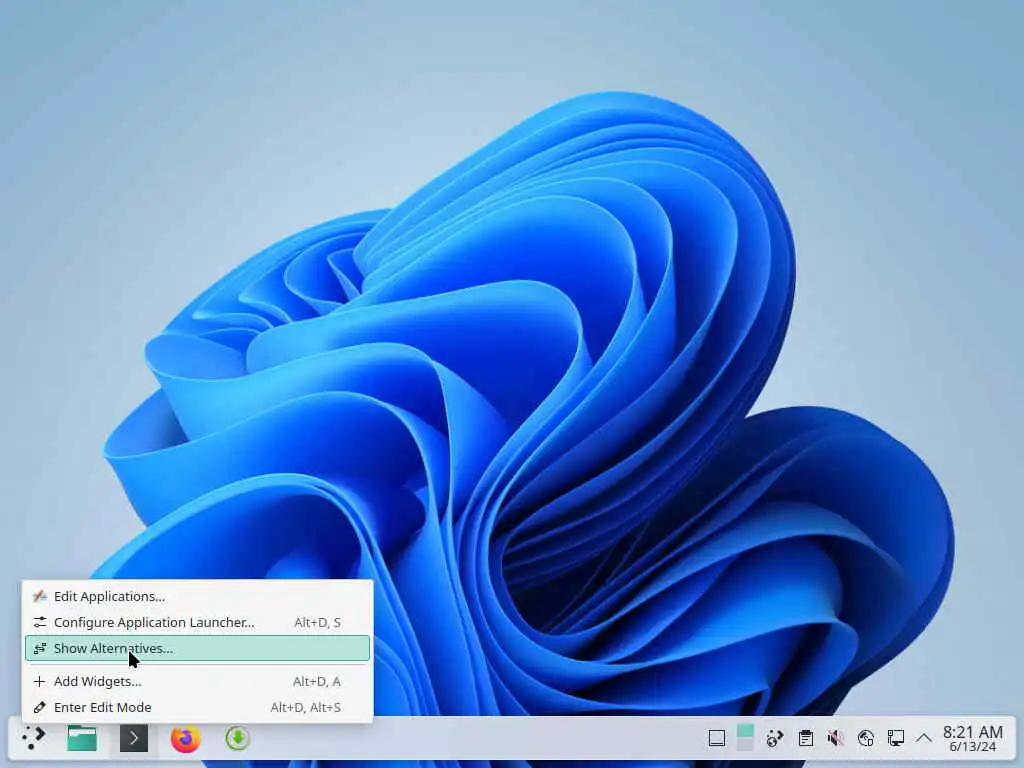This screenshot has width=1024, height=768.
Task: Click the icon beside Show Alternatives
Action: 39,648
